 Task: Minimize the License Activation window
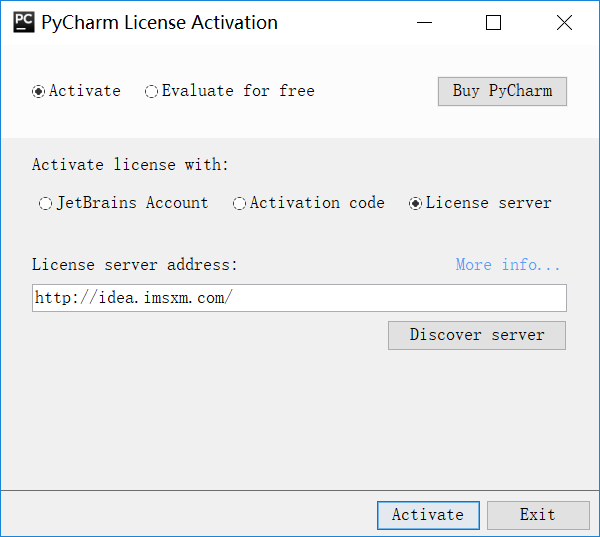click(424, 23)
